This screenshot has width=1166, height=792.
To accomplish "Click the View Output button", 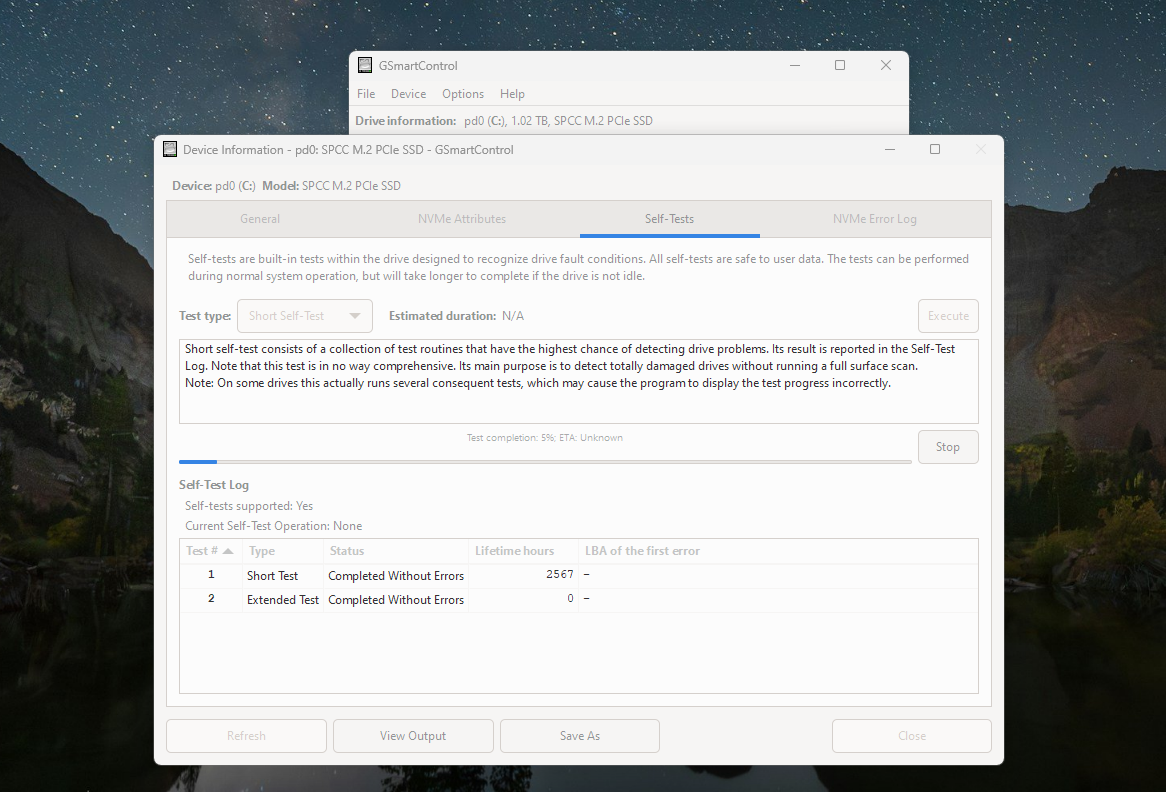I will coord(413,736).
